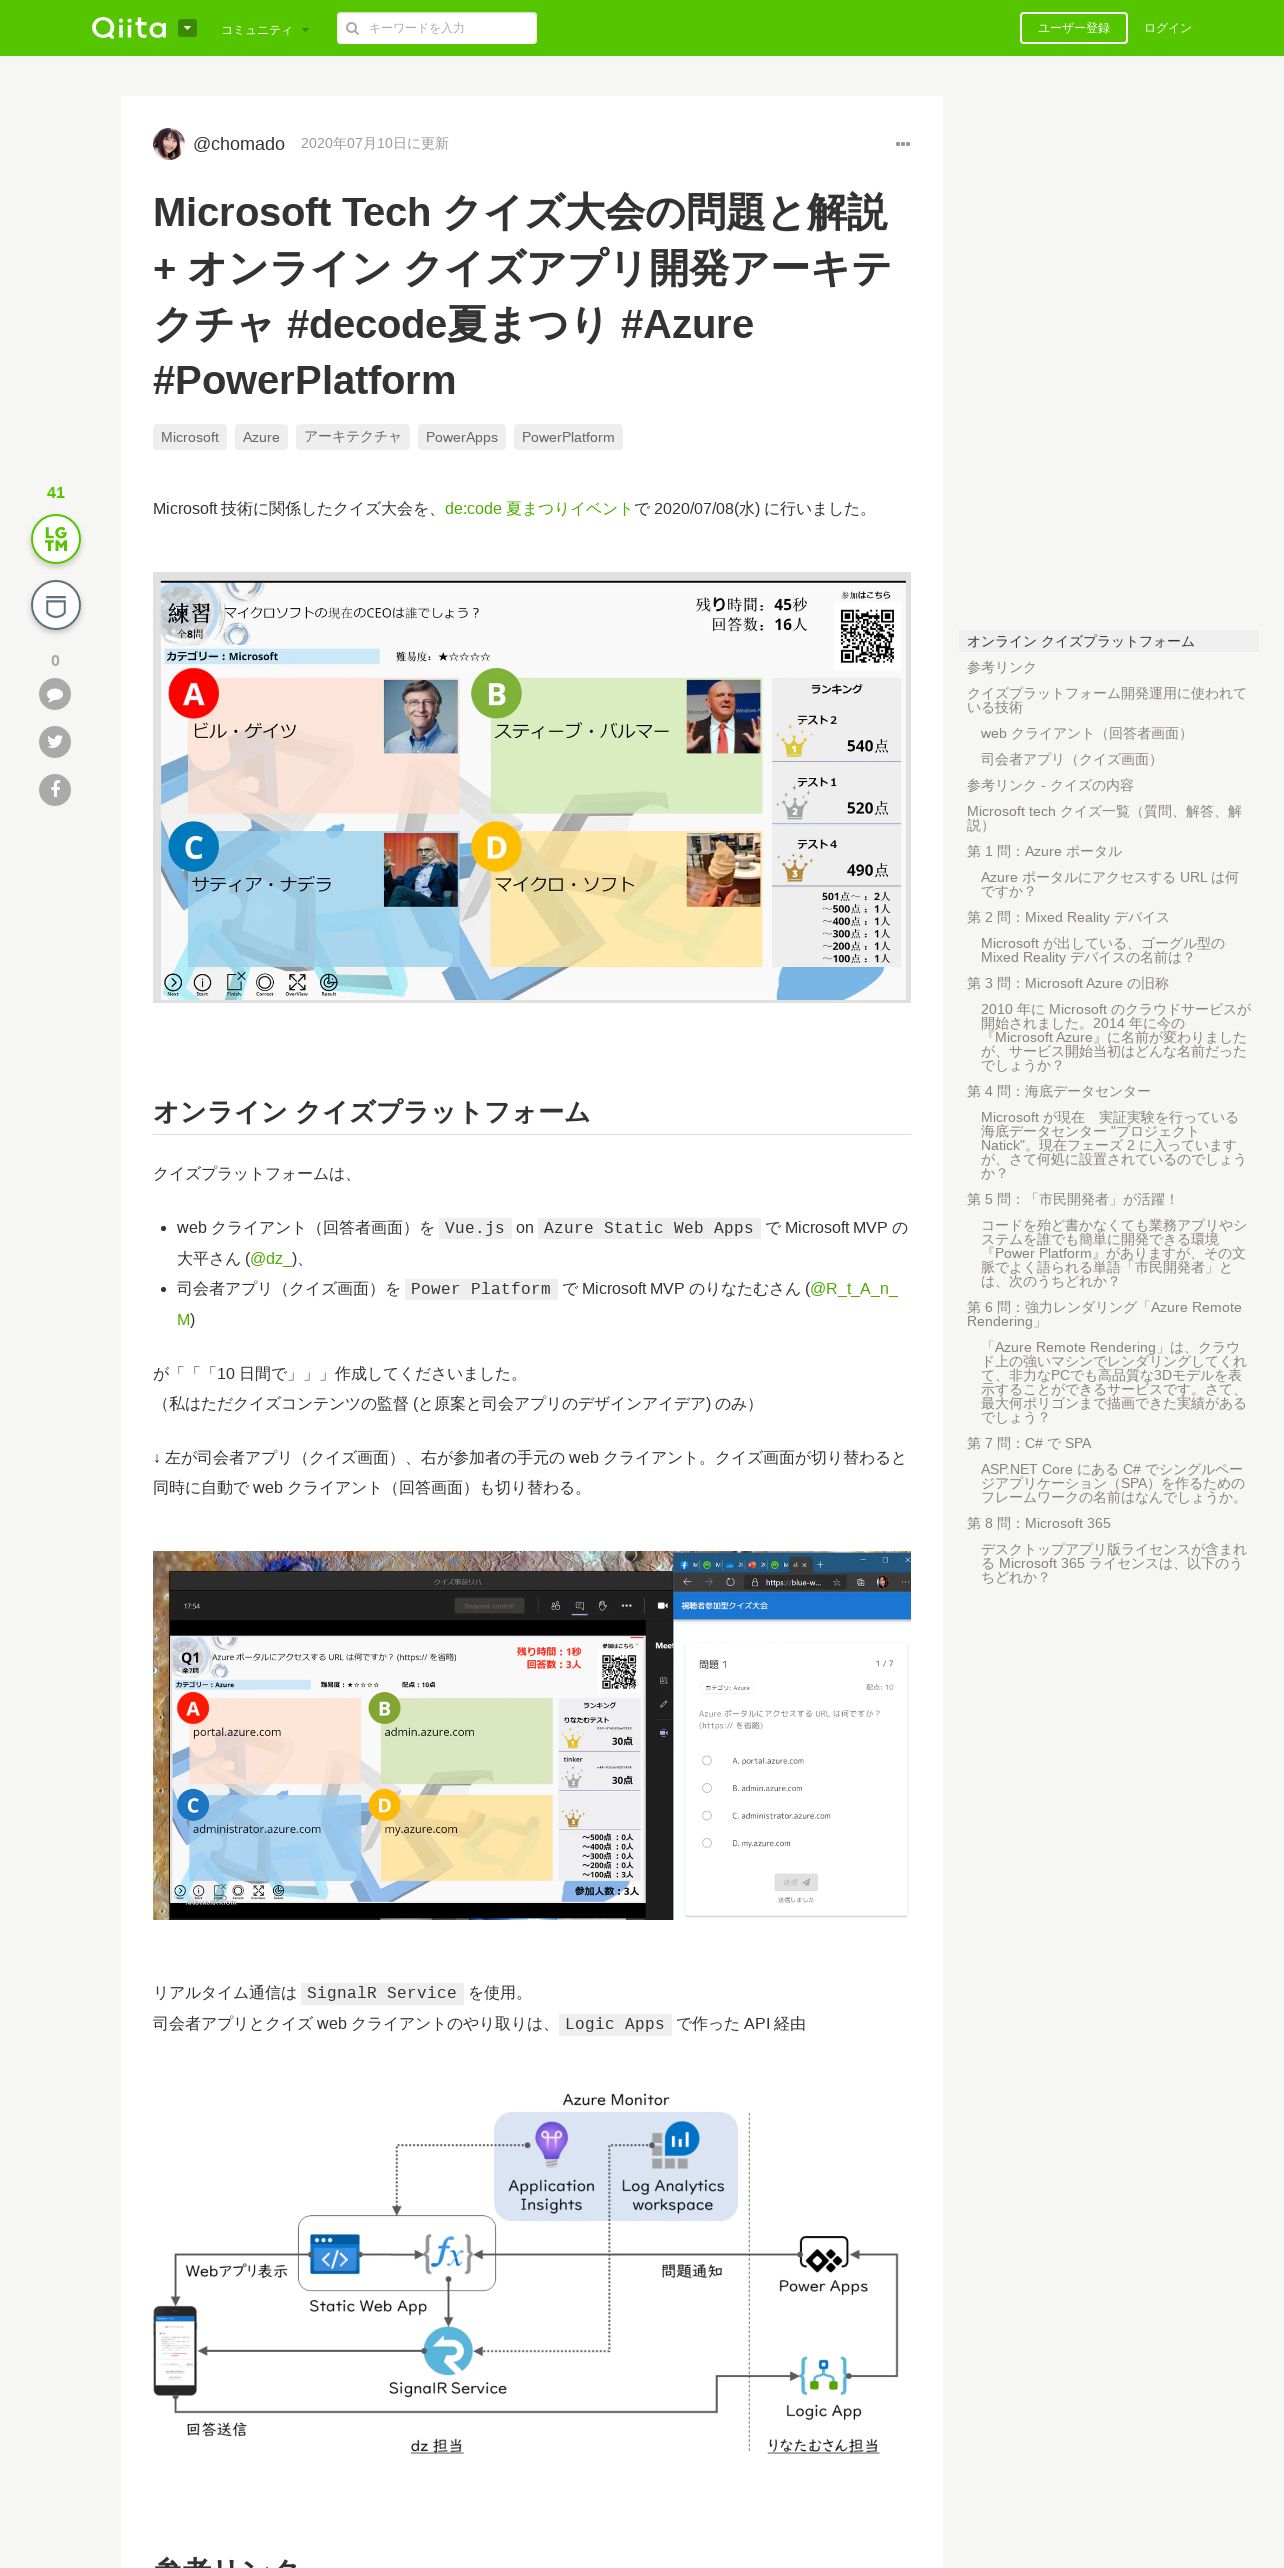Open the de:code 夏まつりイベント link

[539, 509]
